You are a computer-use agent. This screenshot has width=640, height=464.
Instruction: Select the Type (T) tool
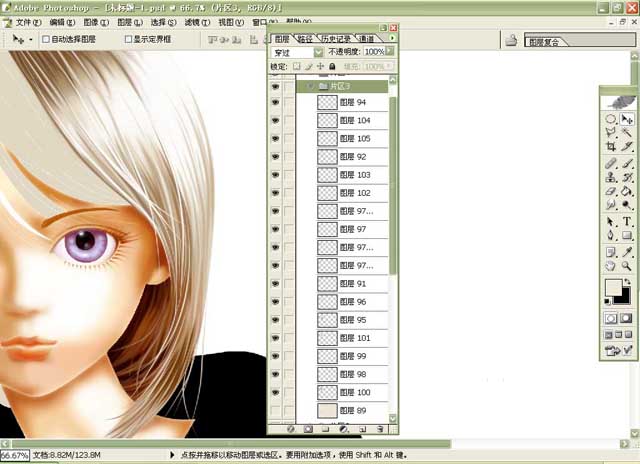point(627,222)
